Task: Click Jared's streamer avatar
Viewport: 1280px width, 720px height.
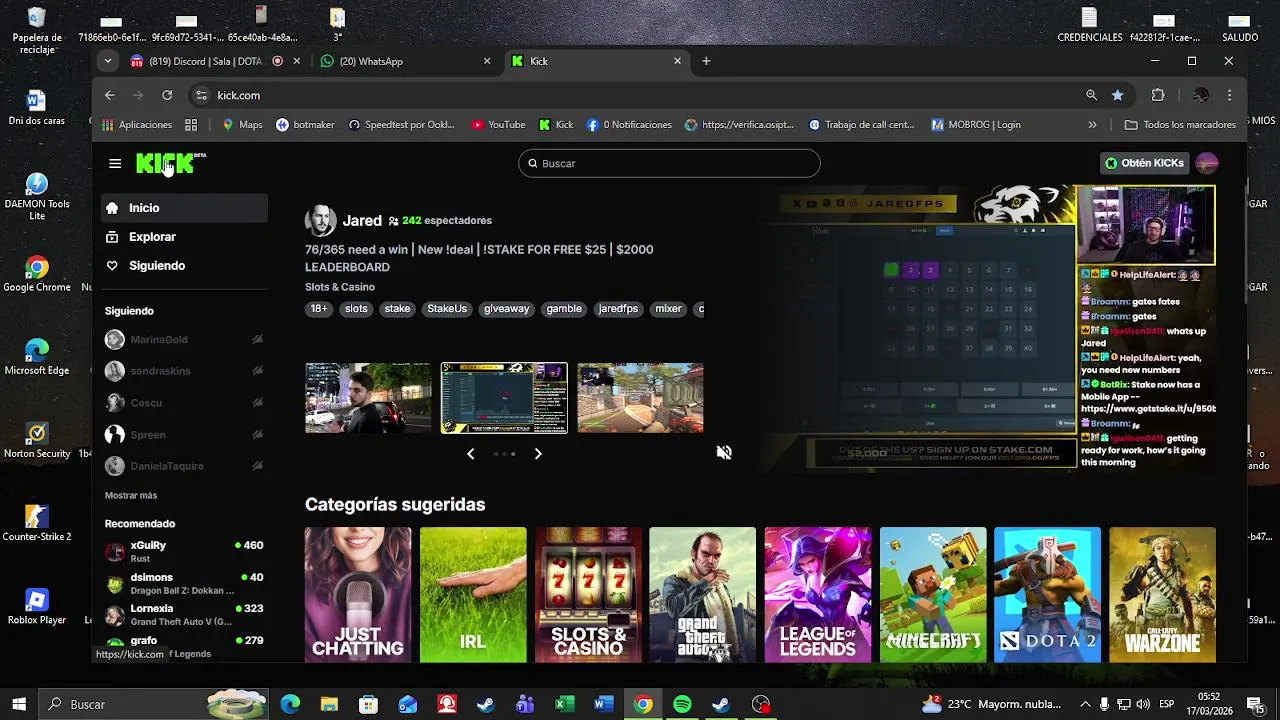Action: (x=320, y=220)
